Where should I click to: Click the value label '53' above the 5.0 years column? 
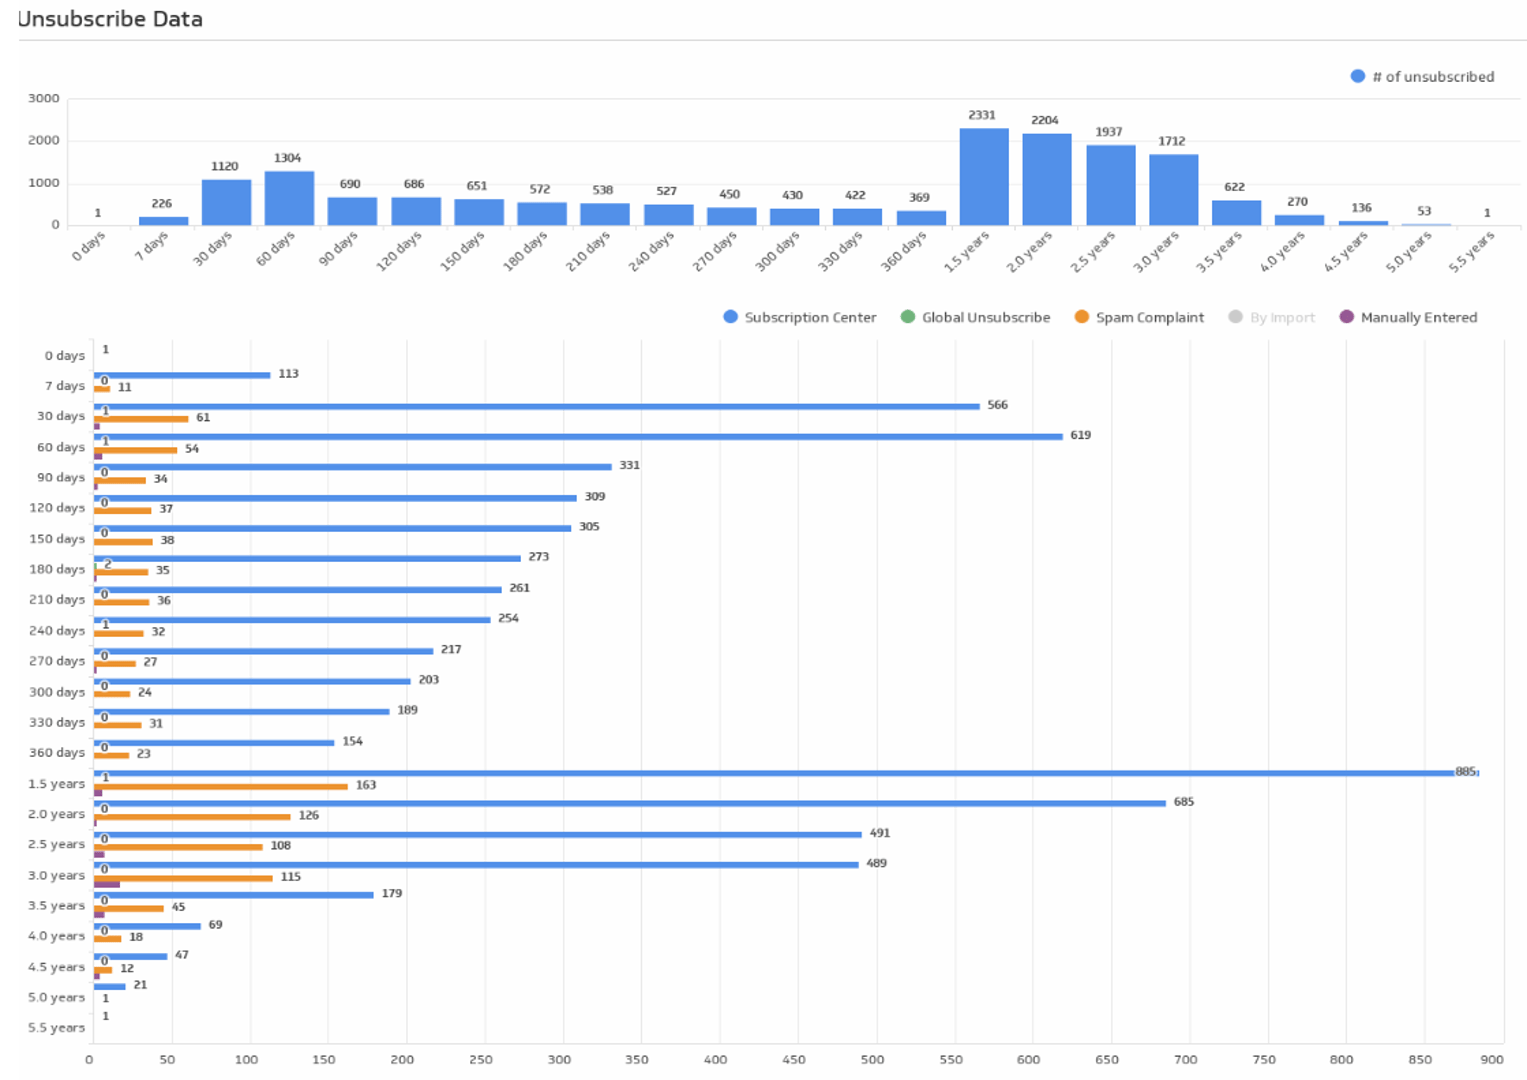(1424, 211)
